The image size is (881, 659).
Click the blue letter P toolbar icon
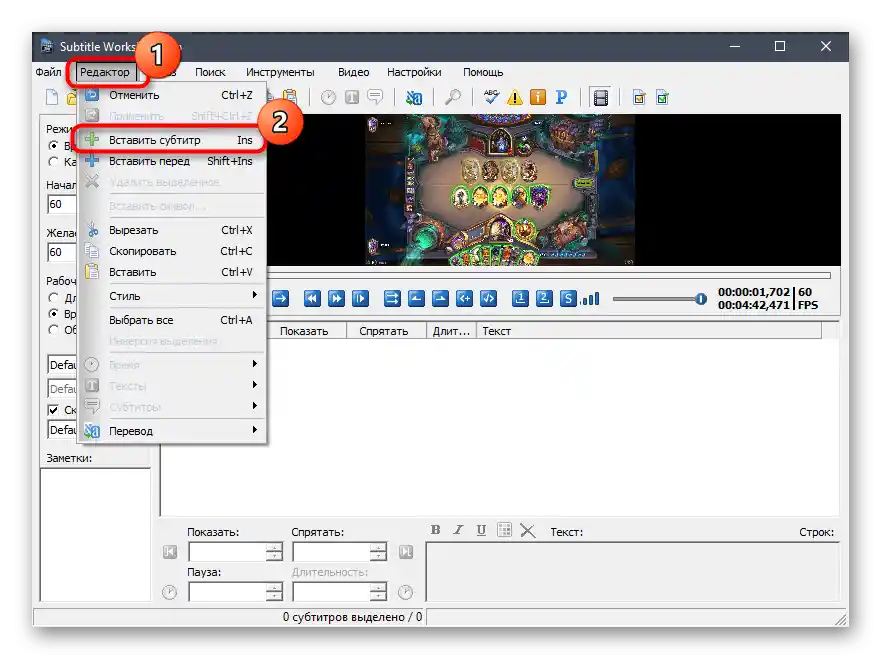point(561,97)
